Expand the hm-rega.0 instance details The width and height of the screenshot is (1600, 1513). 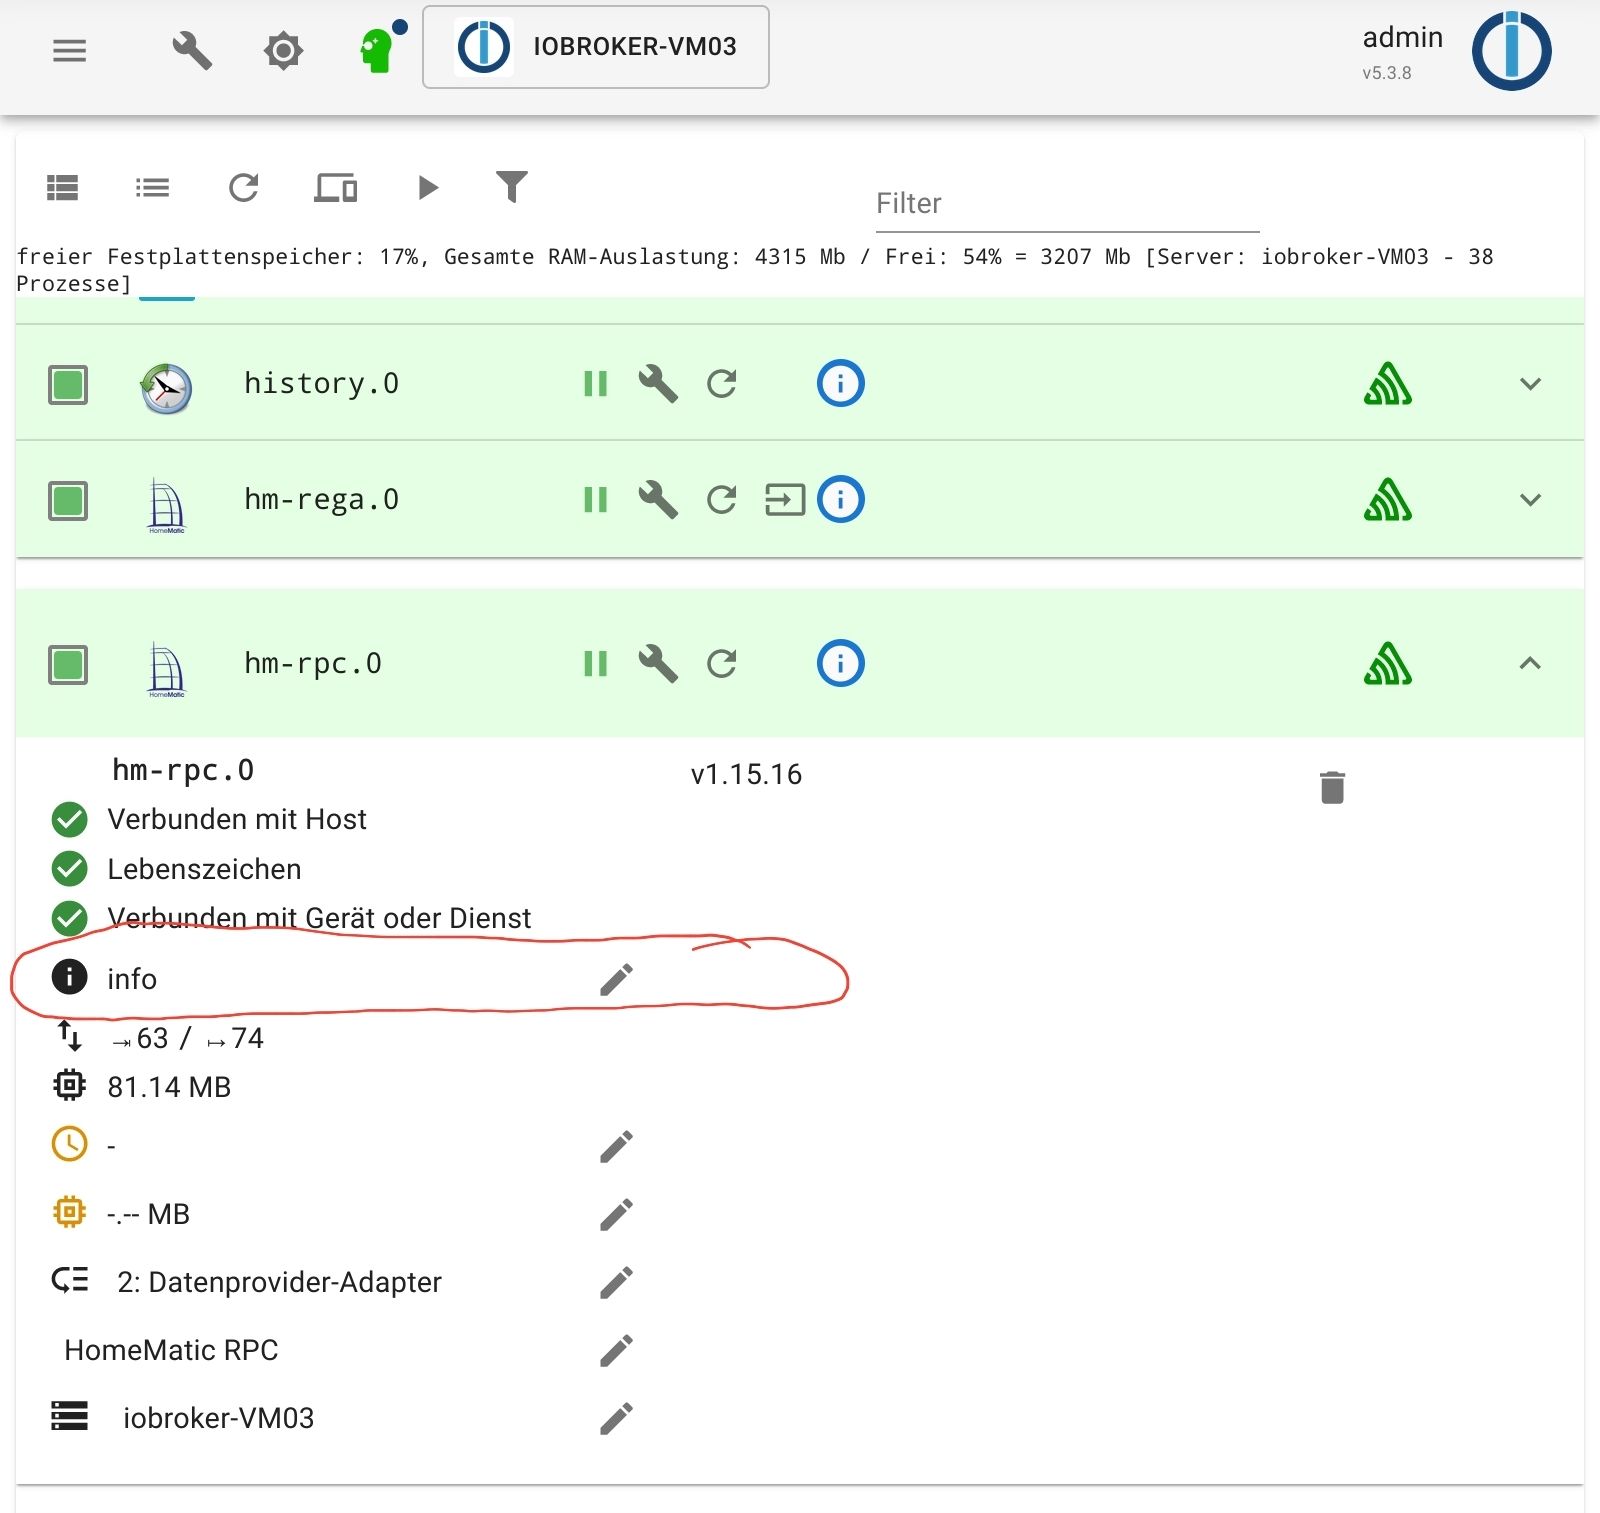point(1530,500)
